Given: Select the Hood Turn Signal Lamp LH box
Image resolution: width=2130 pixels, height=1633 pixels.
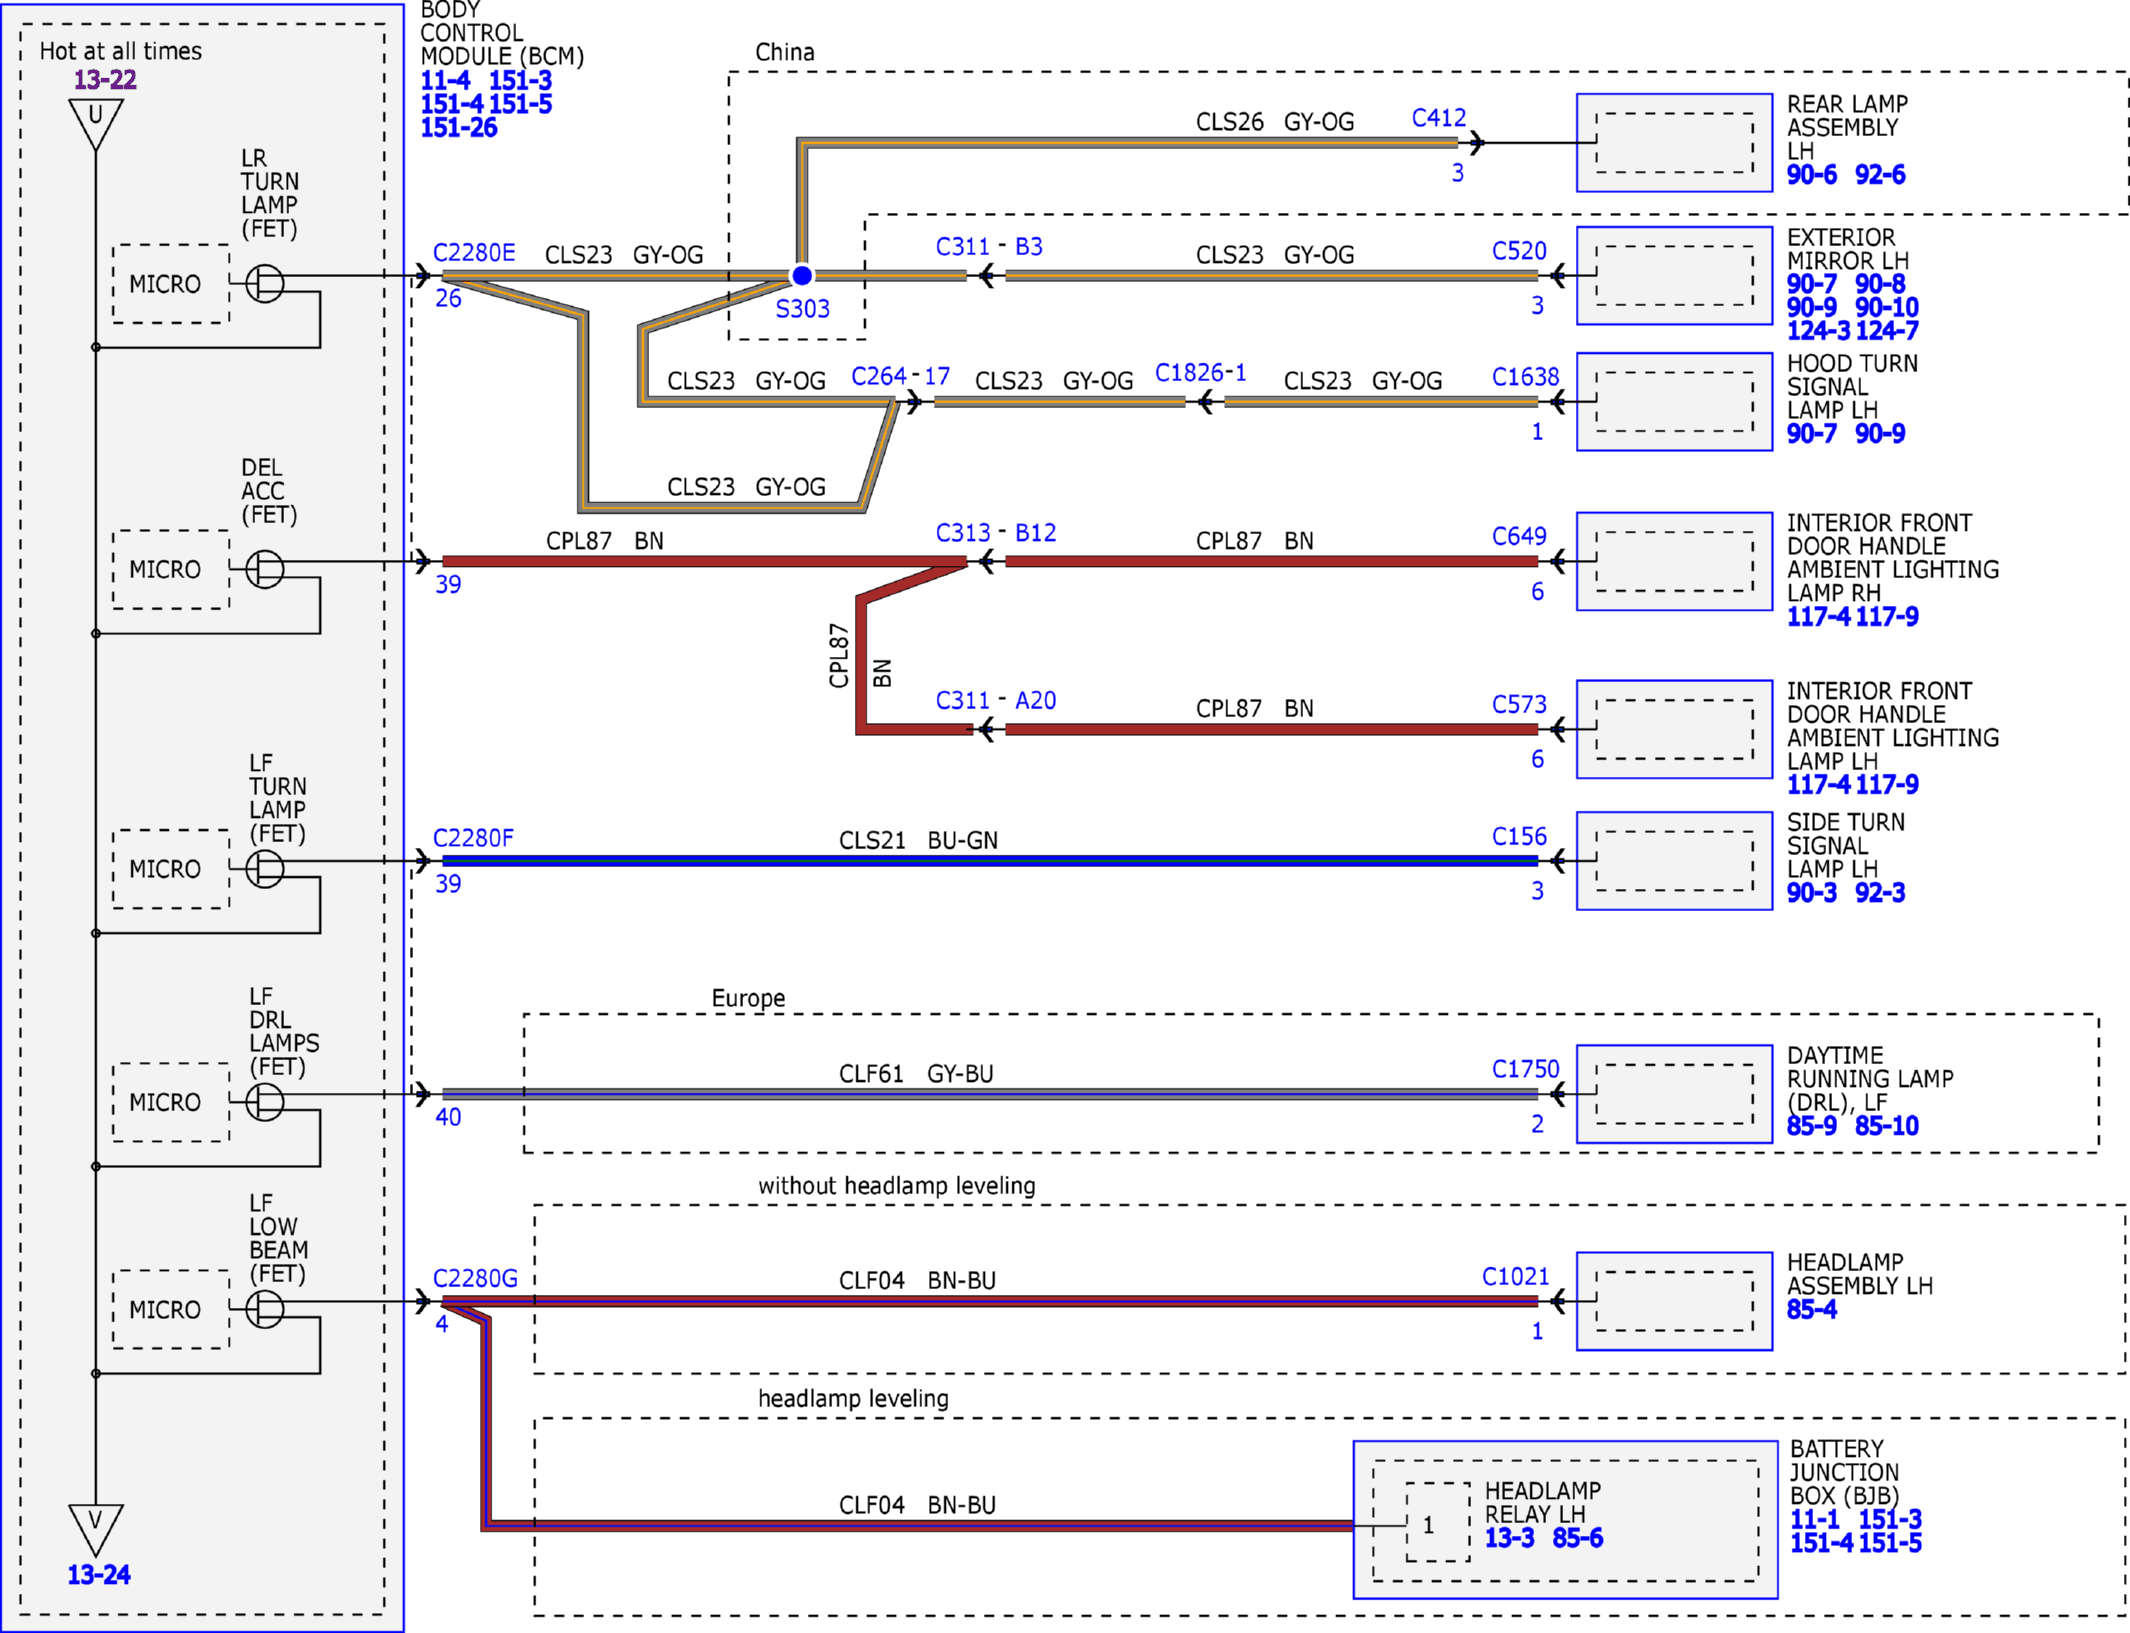Looking at the screenshot, I should [x=1674, y=402].
